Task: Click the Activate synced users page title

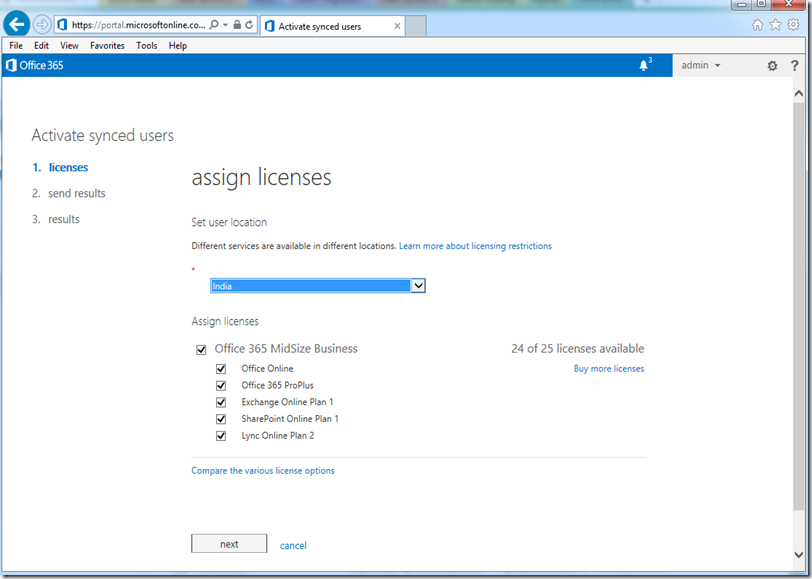Action: pyautogui.click(x=103, y=135)
